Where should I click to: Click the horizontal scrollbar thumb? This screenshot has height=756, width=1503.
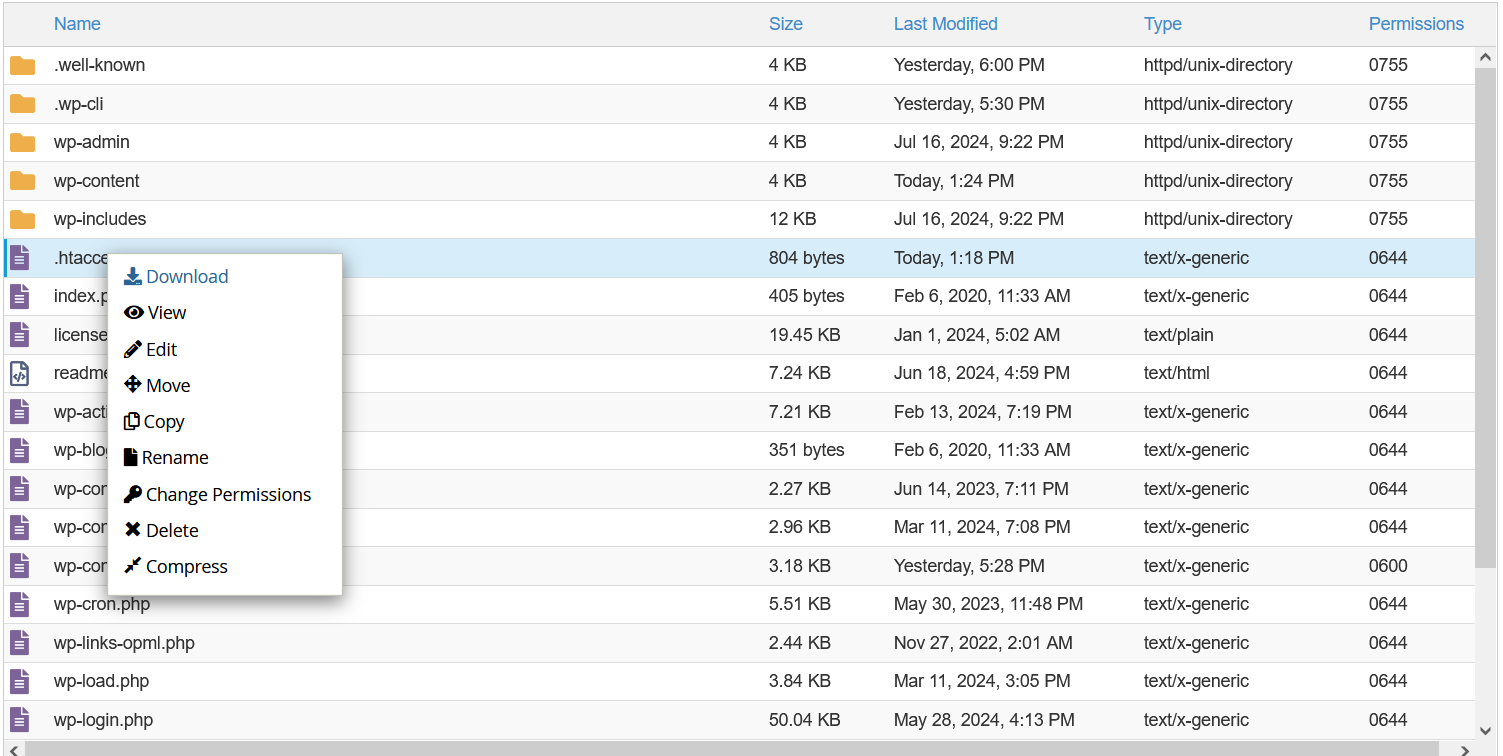coord(732,749)
